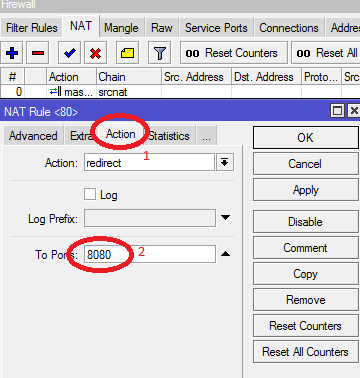Open the Connections tab
The image size is (360, 378).
tap(289, 28)
